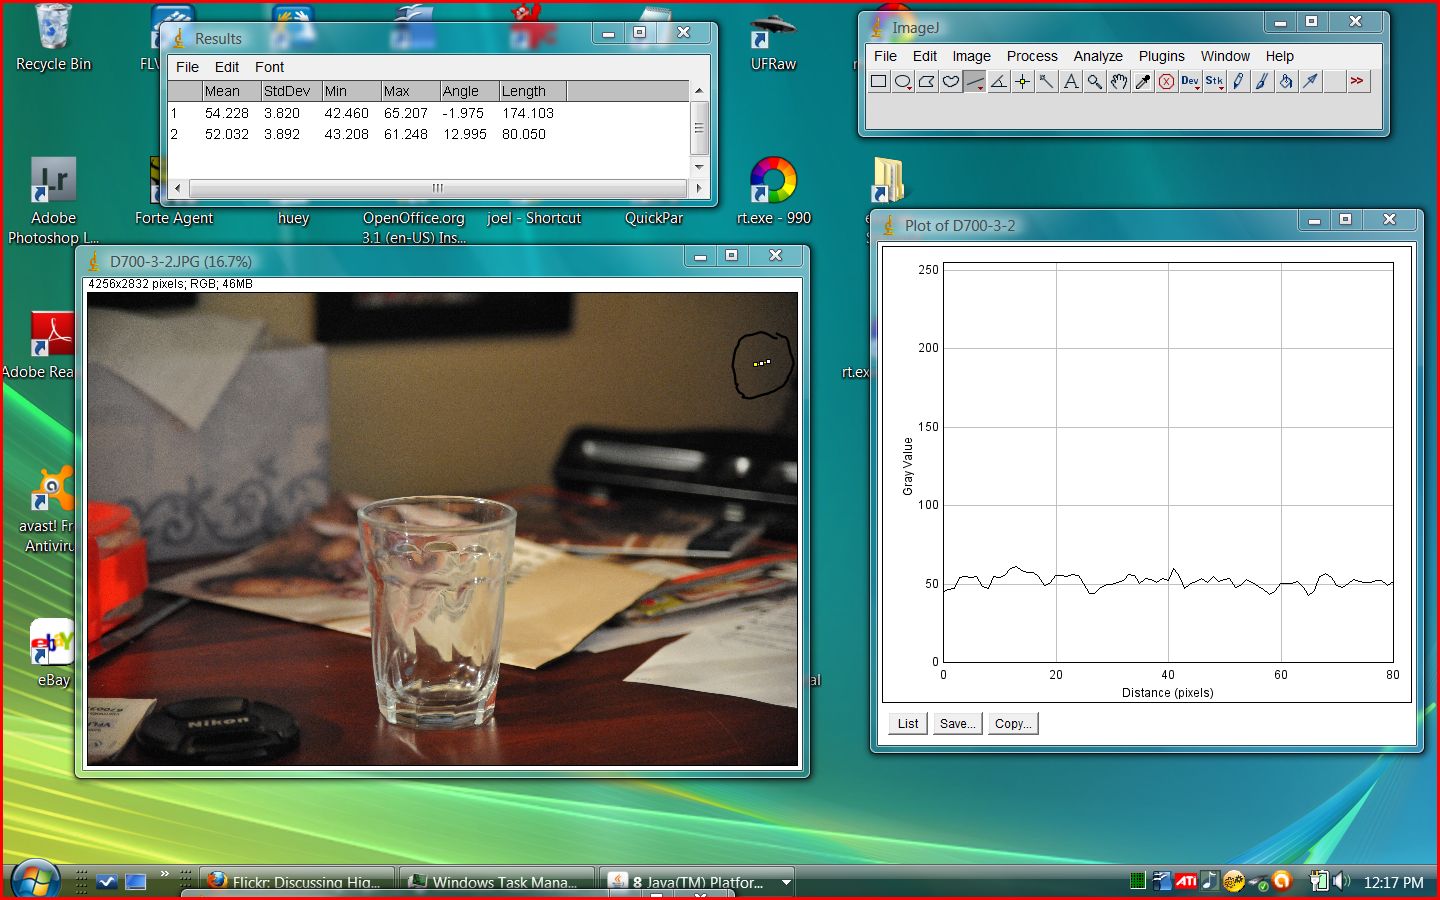Open ImageJ Analyze menu
Viewport: 1440px width, 900px height.
point(1098,56)
